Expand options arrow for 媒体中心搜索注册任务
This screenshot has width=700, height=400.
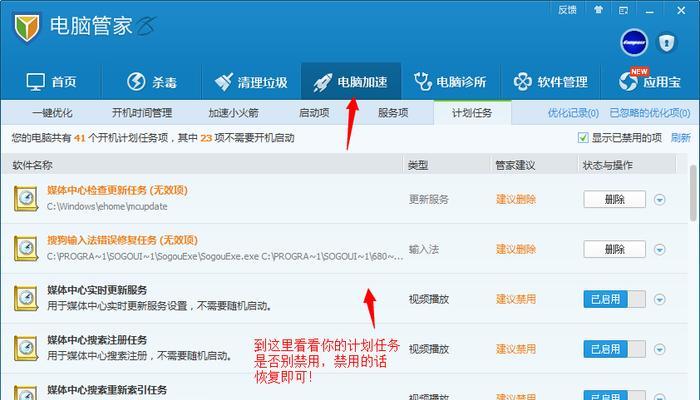pyautogui.click(x=660, y=349)
